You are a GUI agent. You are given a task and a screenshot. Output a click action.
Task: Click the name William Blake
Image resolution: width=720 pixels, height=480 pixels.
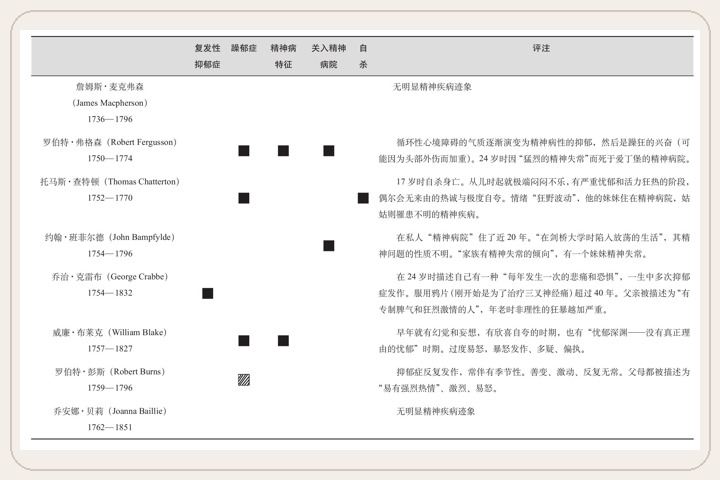coord(137,333)
